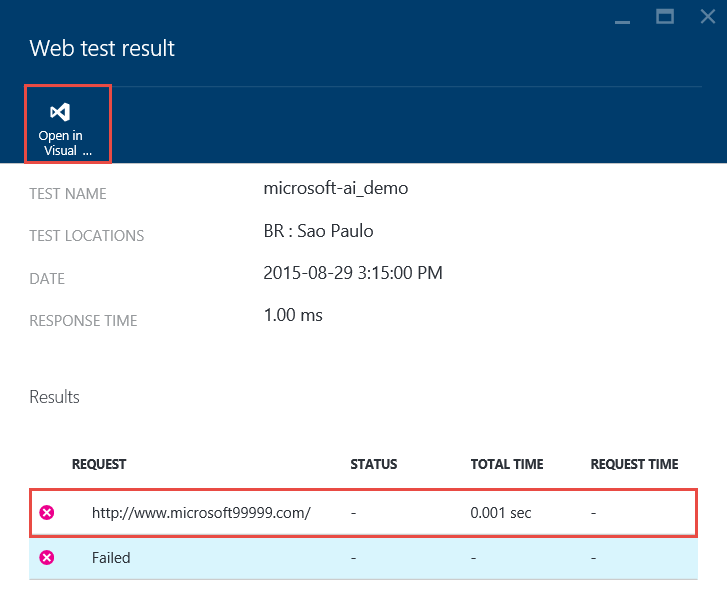
Task: Close the Web test result blade
Action: (708, 17)
